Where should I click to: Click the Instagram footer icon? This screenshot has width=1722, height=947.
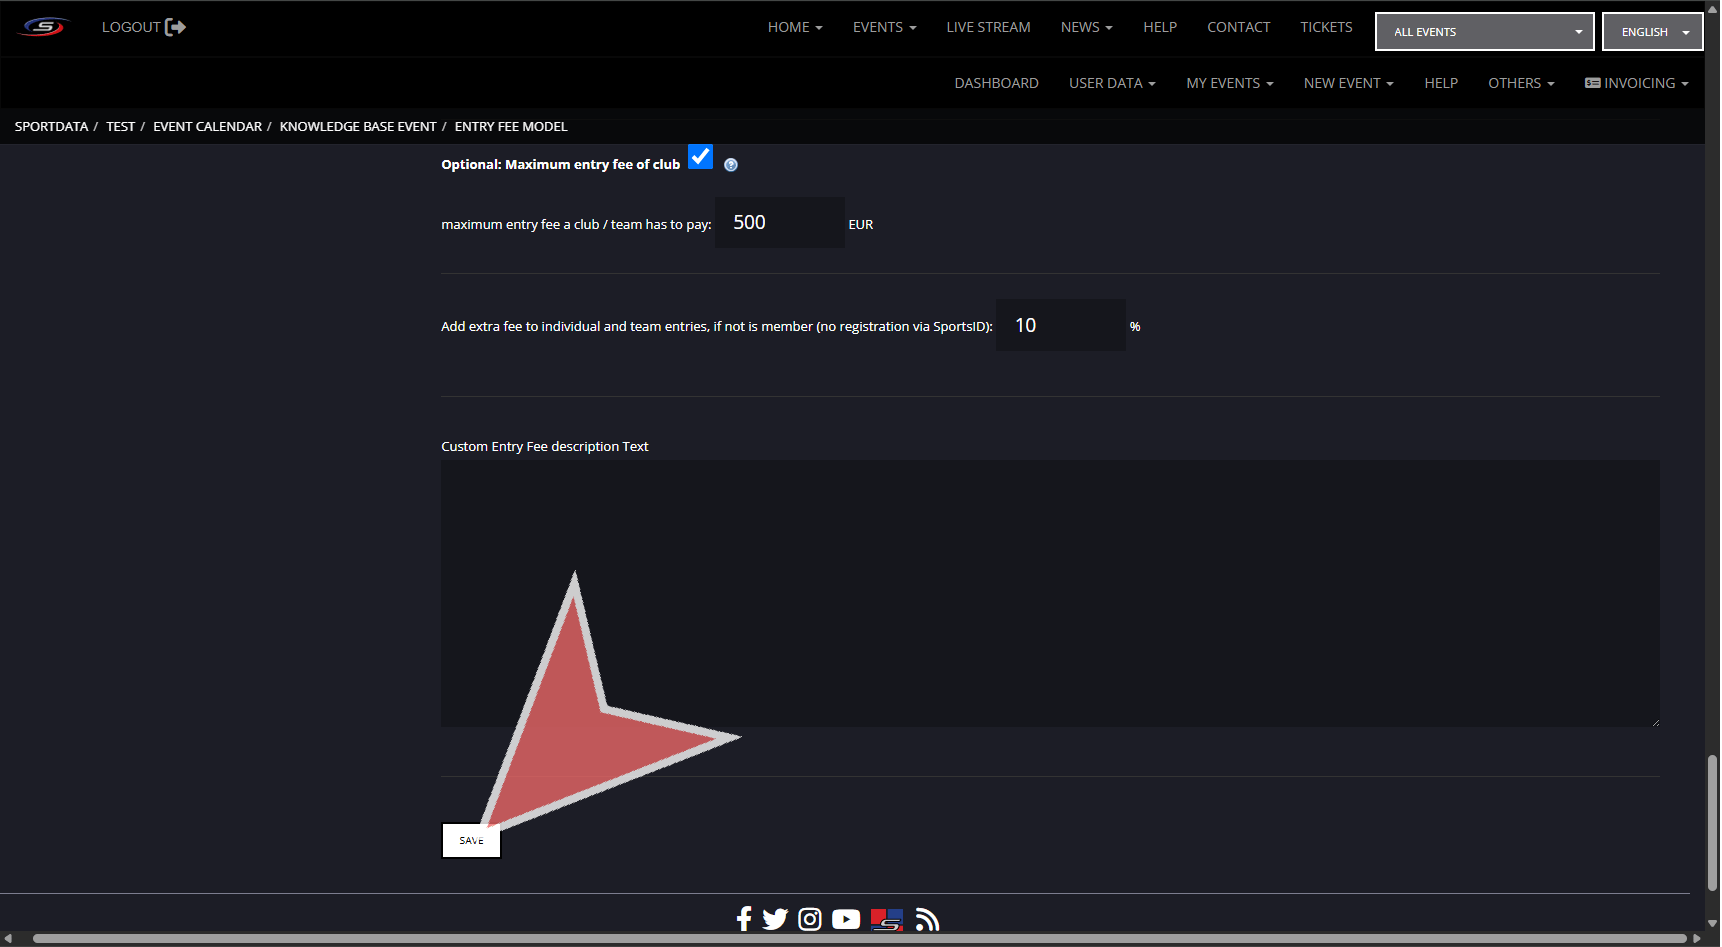810,919
